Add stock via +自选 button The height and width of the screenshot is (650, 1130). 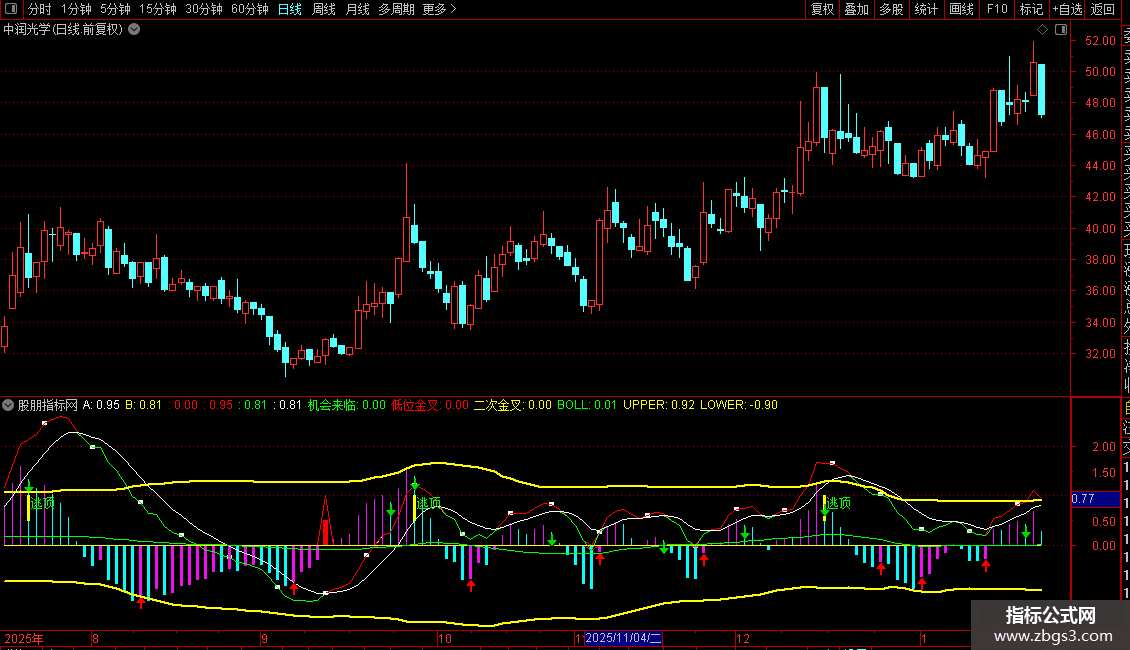click(1067, 9)
